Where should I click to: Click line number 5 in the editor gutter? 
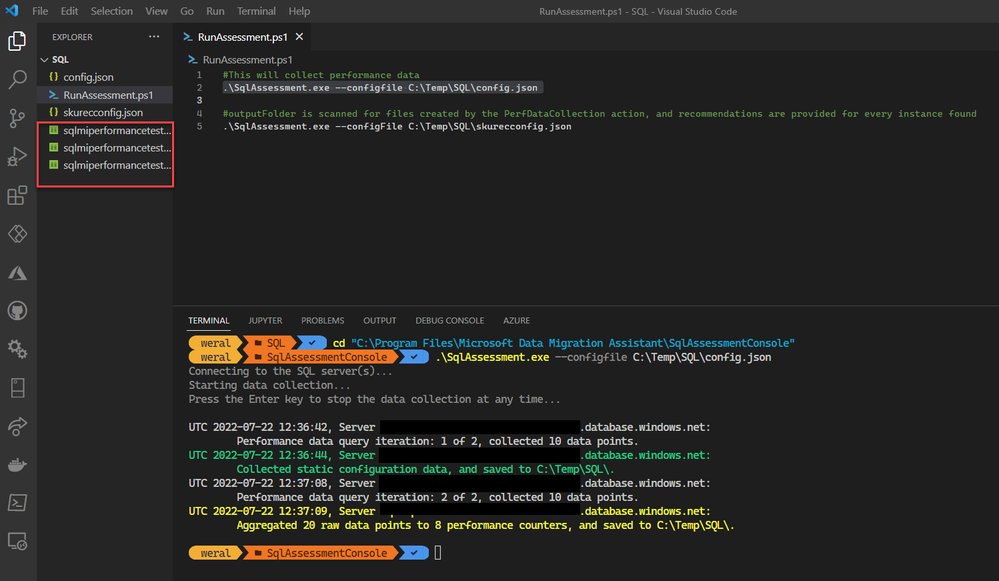pos(199,127)
